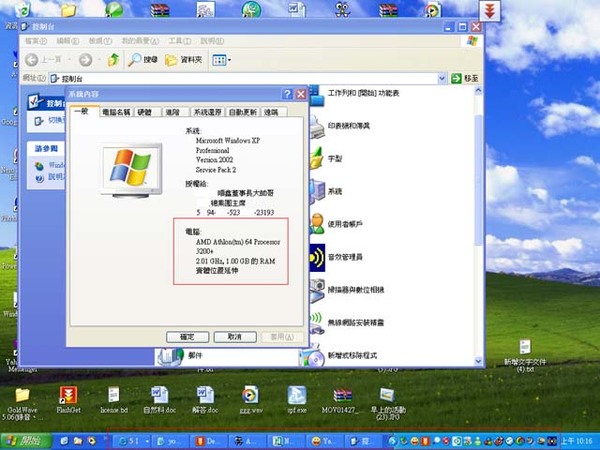This screenshot has width=600, height=450.
Task: Click into the 控制台 address field
Action: coord(243,78)
